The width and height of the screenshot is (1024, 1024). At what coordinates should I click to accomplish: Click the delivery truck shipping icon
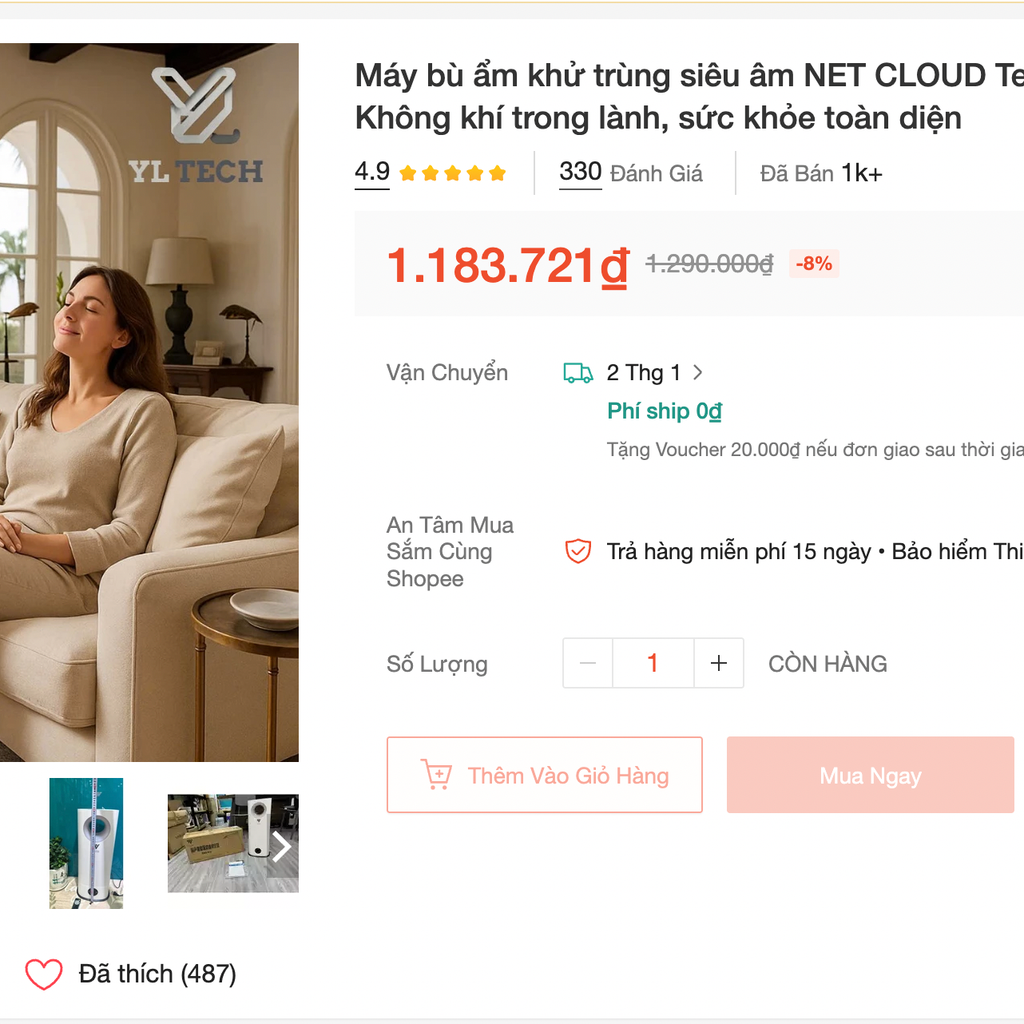click(578, 373)
